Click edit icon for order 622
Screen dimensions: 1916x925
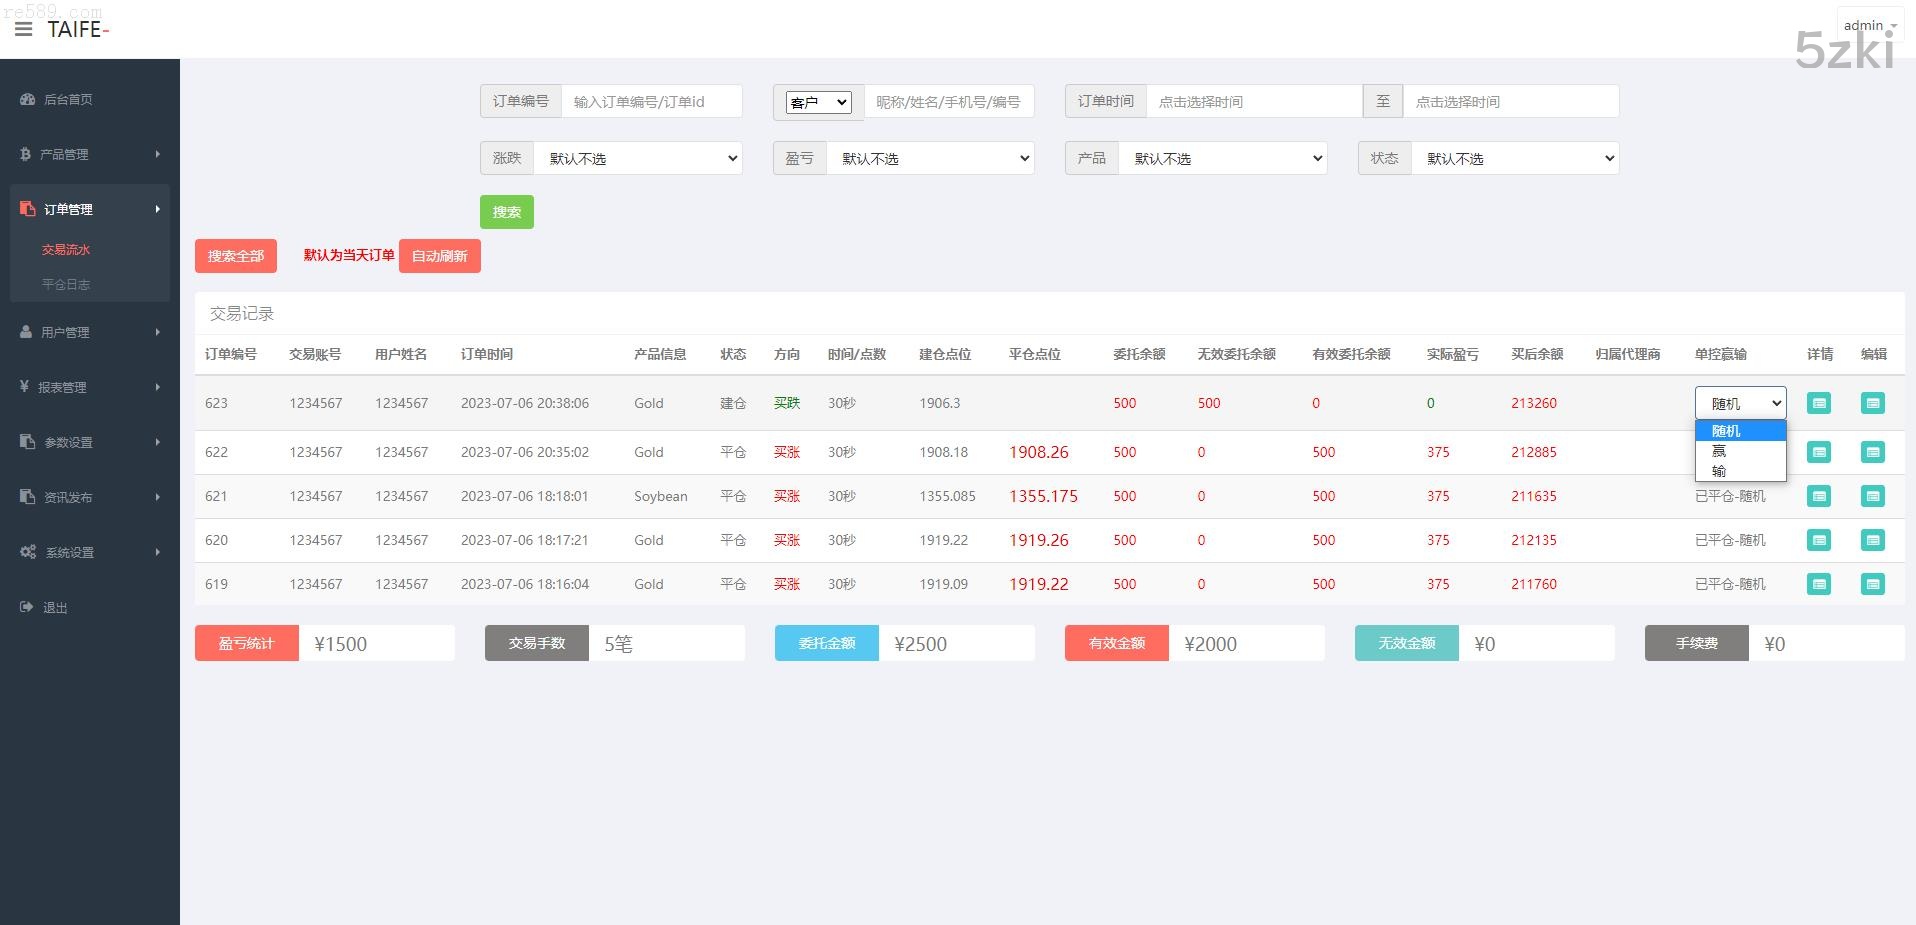coord(1872,452)
